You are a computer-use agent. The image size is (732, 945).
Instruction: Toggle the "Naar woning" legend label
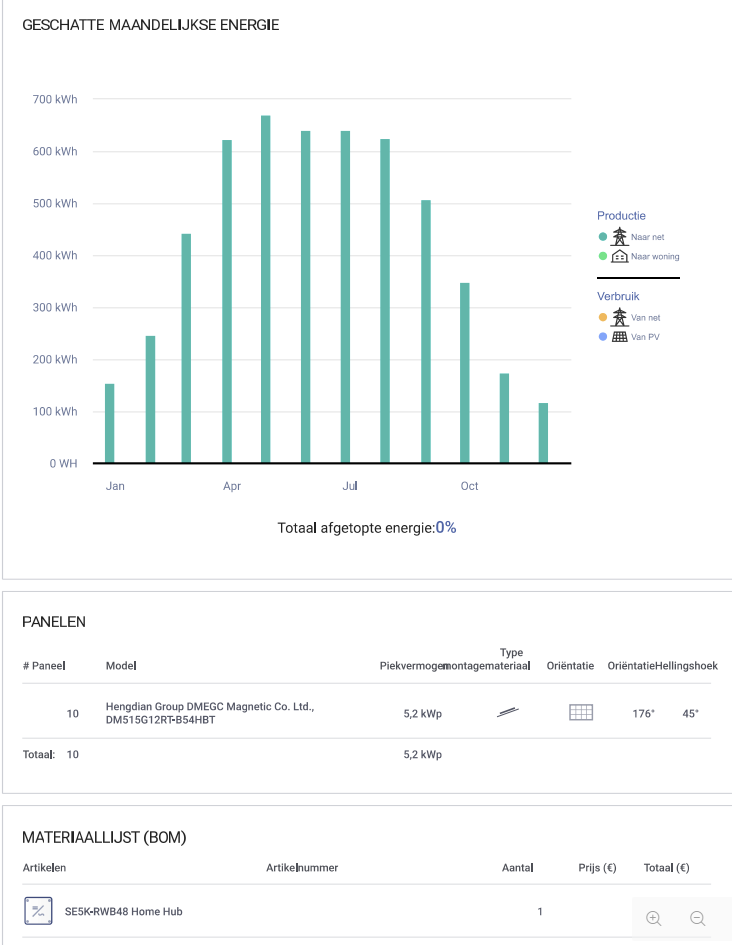[x=655, y=257]
